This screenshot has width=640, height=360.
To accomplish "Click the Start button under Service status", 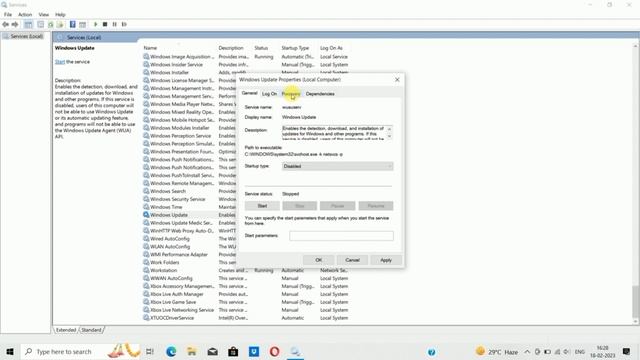I will (262, 206).
